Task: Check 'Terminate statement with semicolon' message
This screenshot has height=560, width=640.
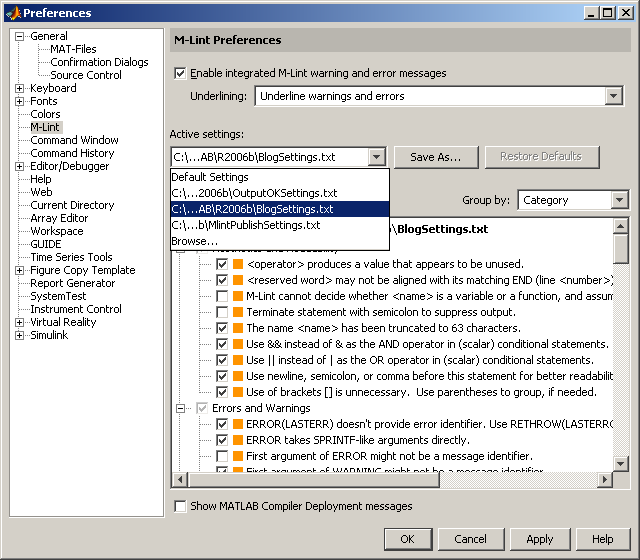Action: pyautogui.click(x=222, y=312)
